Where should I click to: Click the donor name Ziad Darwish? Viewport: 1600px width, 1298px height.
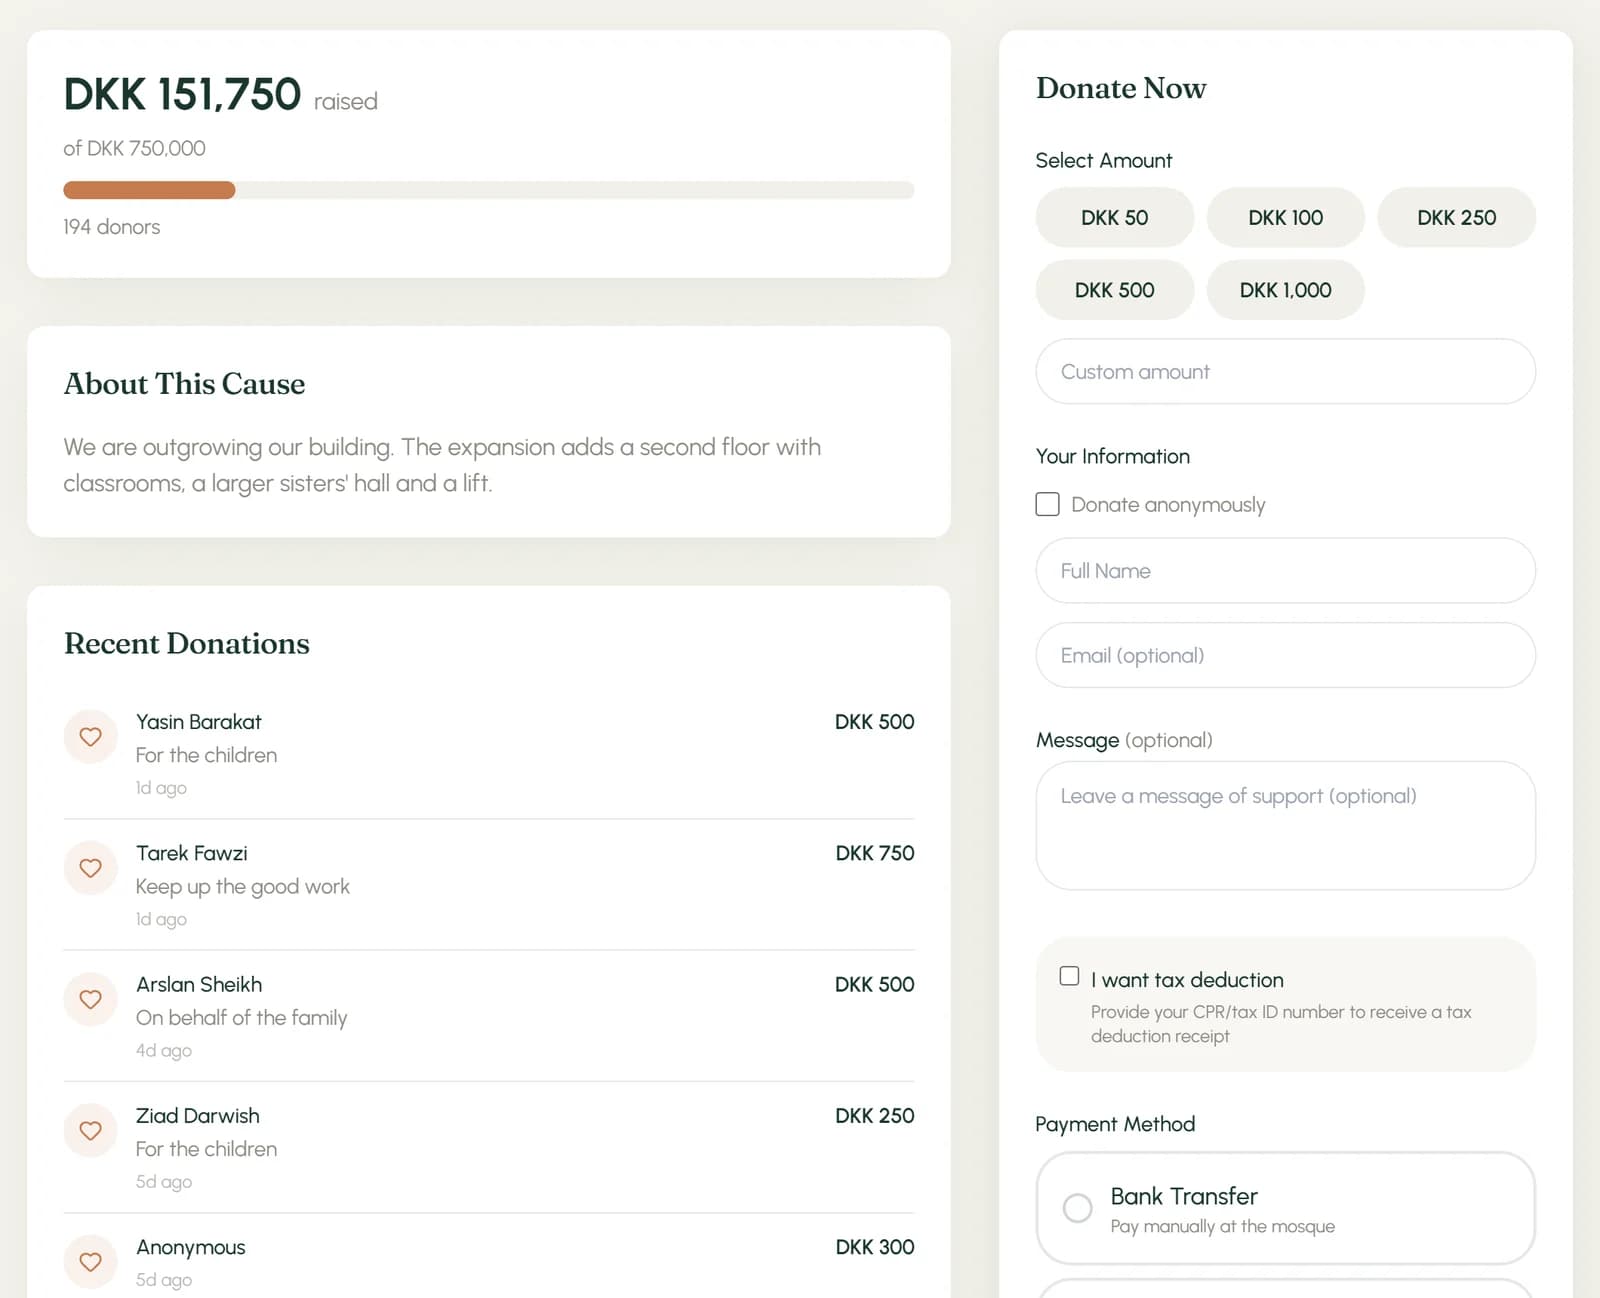coord(198,1115)
